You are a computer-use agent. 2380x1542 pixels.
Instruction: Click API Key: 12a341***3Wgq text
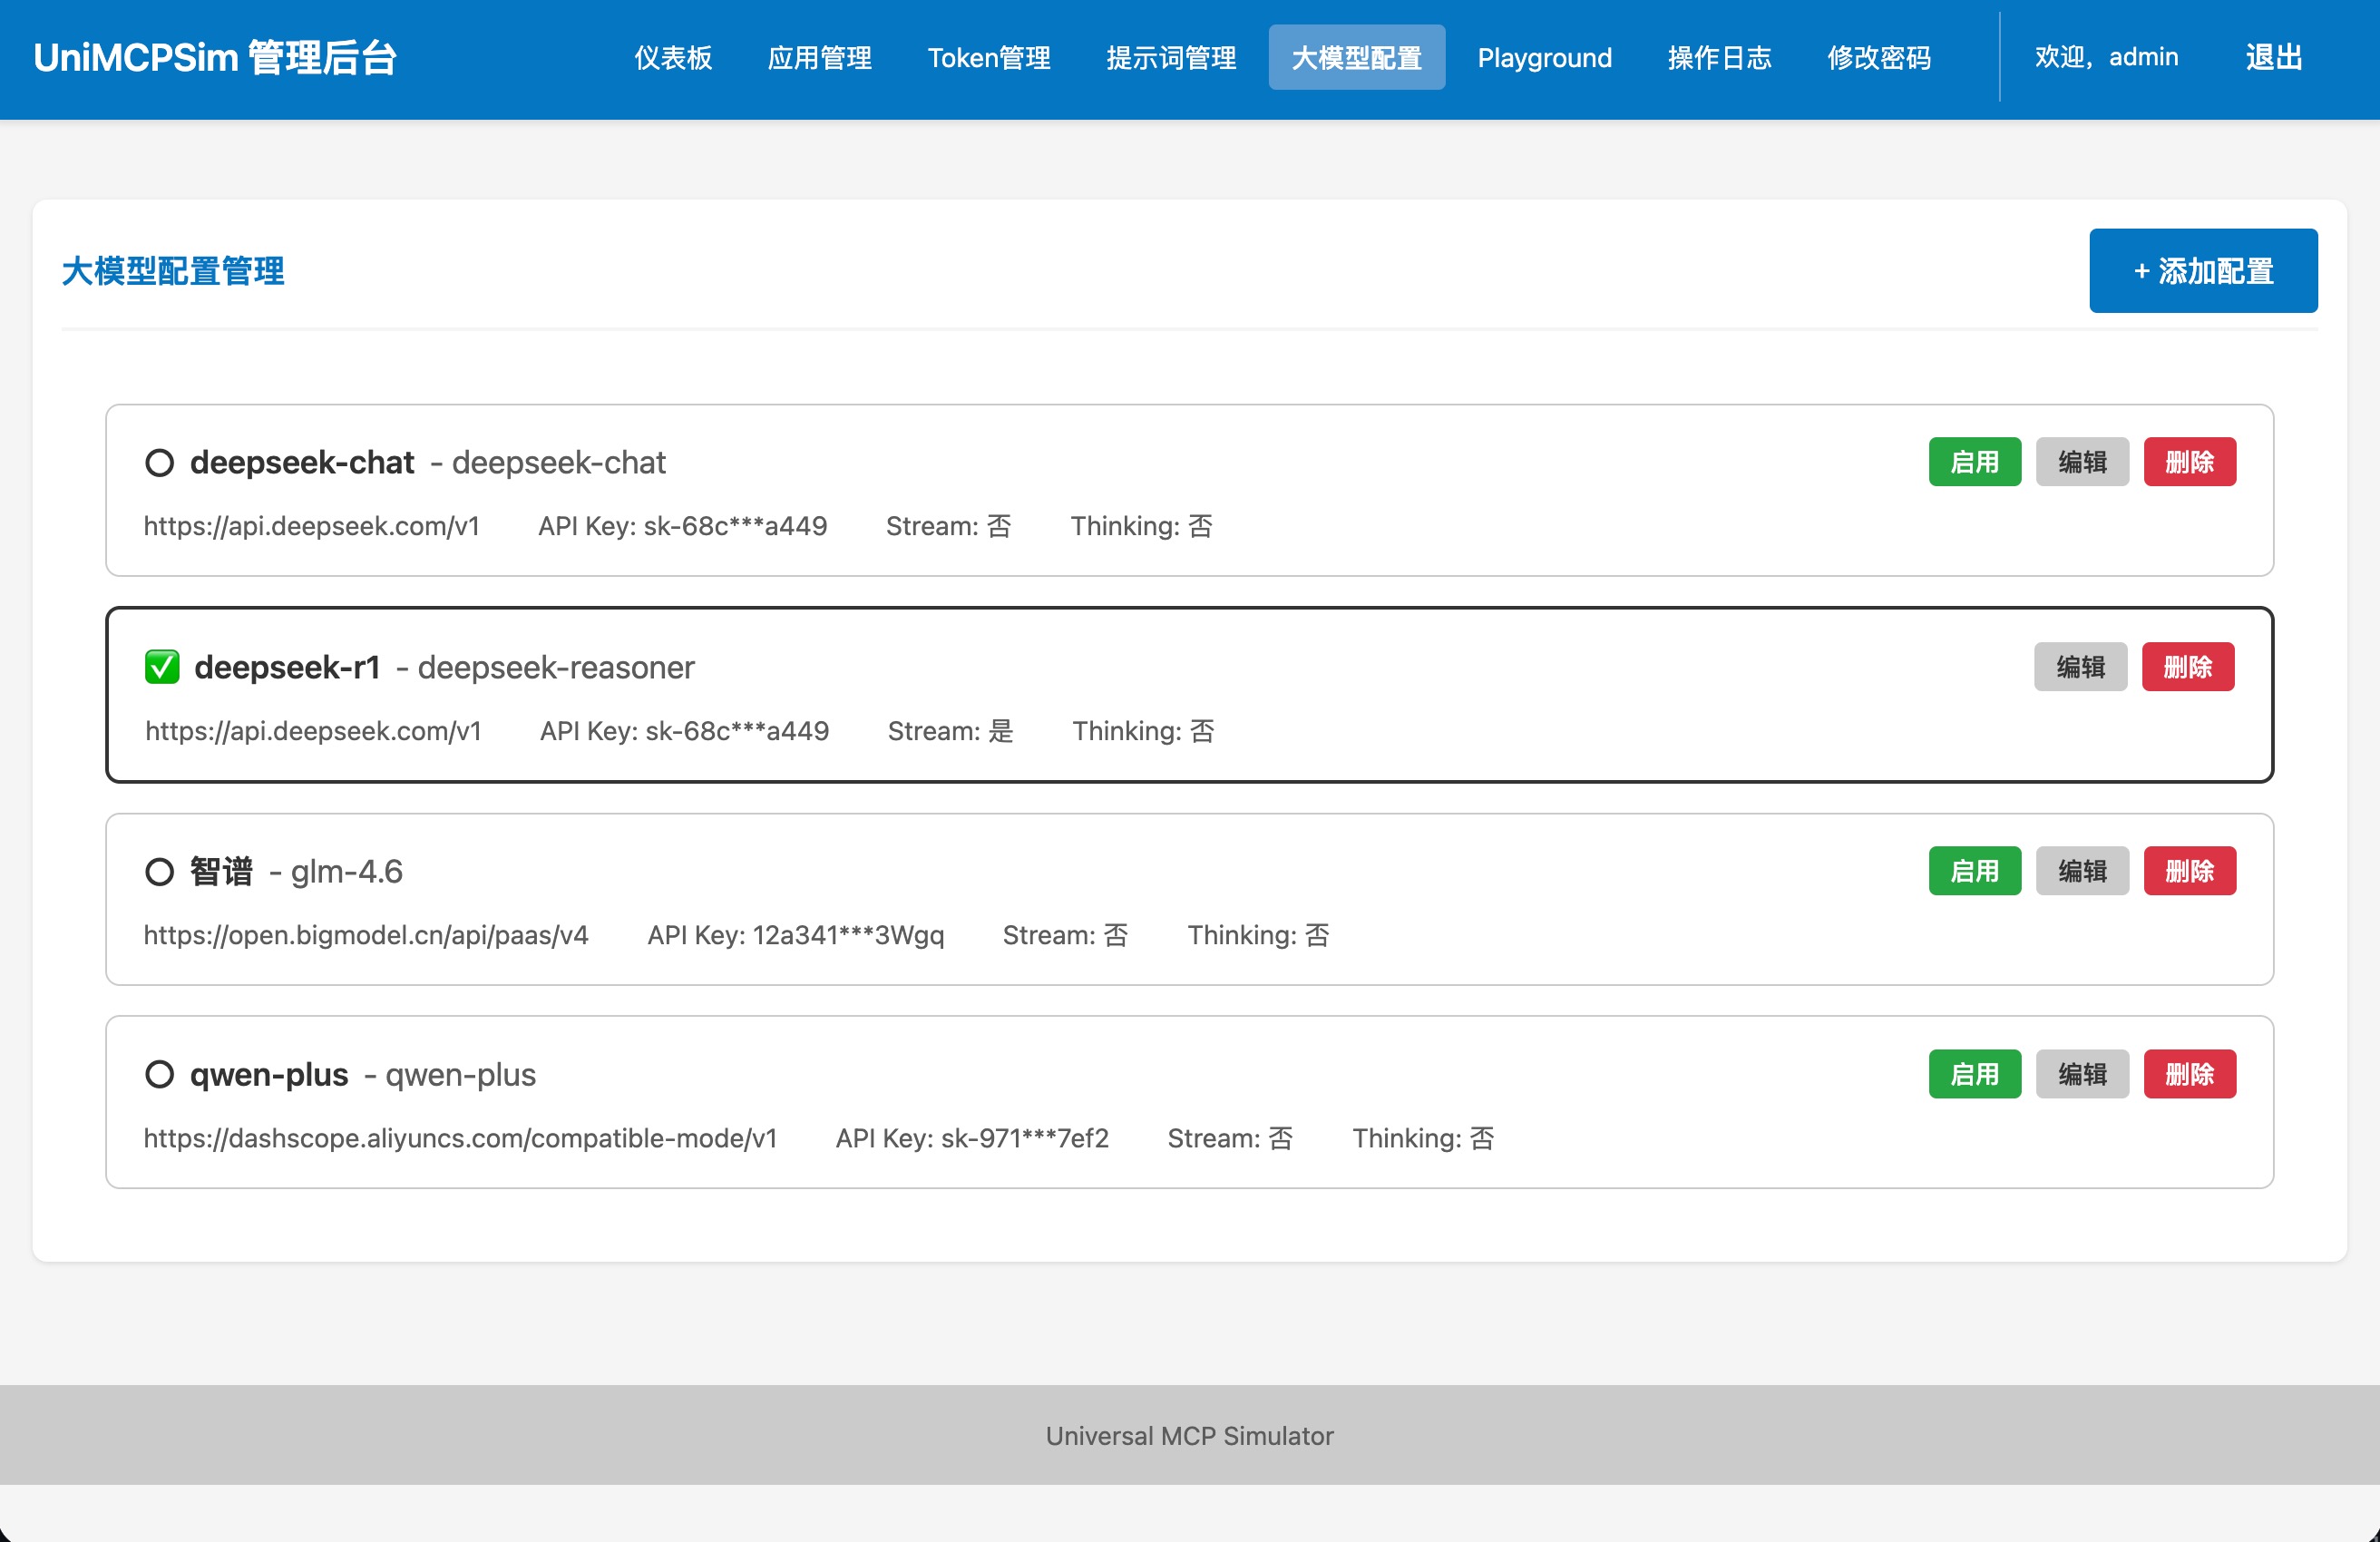[x=796, y=935]
